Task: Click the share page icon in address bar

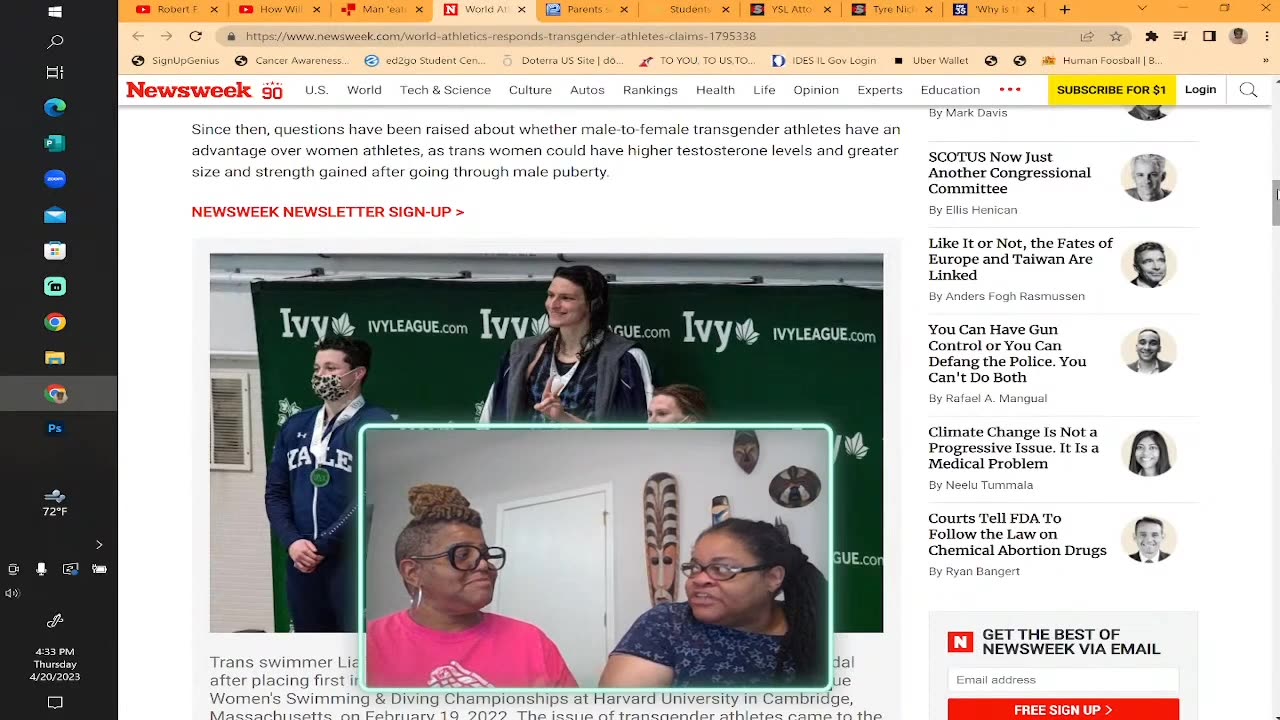Action: click(x=1087, y=36)
